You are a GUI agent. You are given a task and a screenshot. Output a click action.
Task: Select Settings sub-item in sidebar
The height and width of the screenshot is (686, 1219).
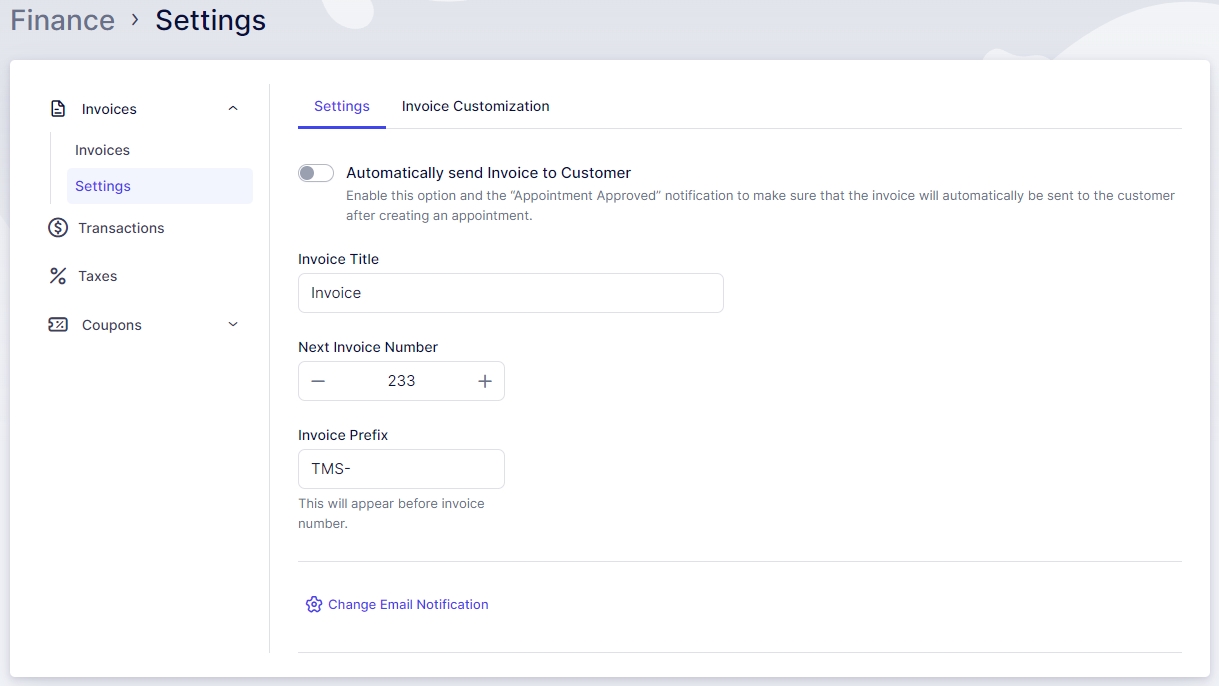click(x=103, y=186)
